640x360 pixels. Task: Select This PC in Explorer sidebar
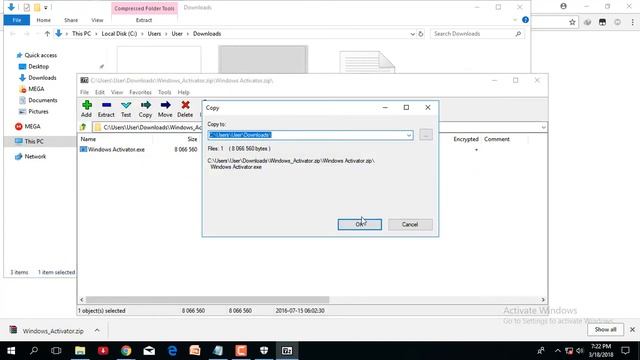34,141
